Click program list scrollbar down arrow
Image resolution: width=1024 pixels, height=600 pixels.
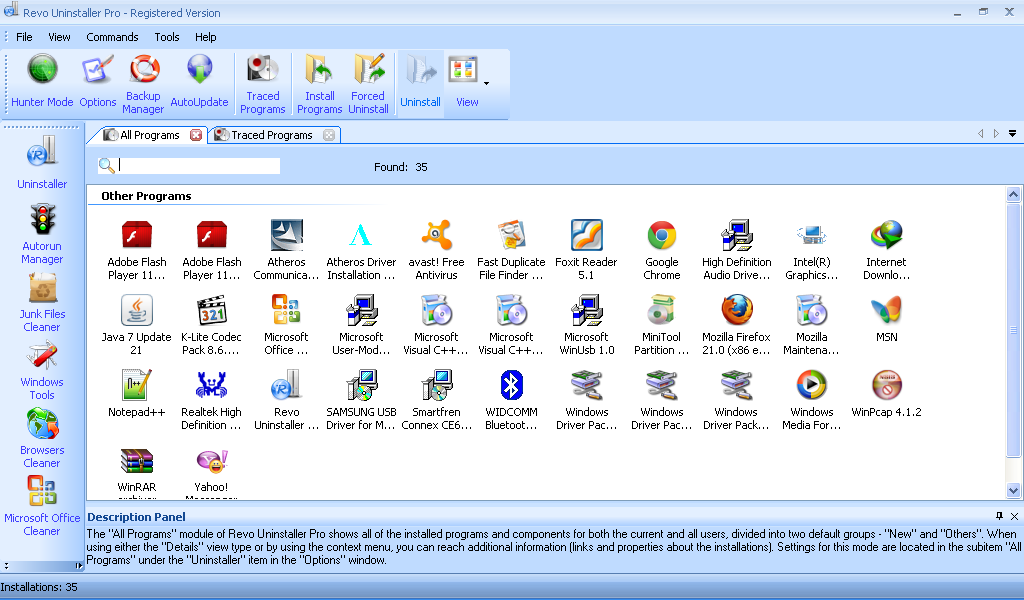tap(1014, 490)
